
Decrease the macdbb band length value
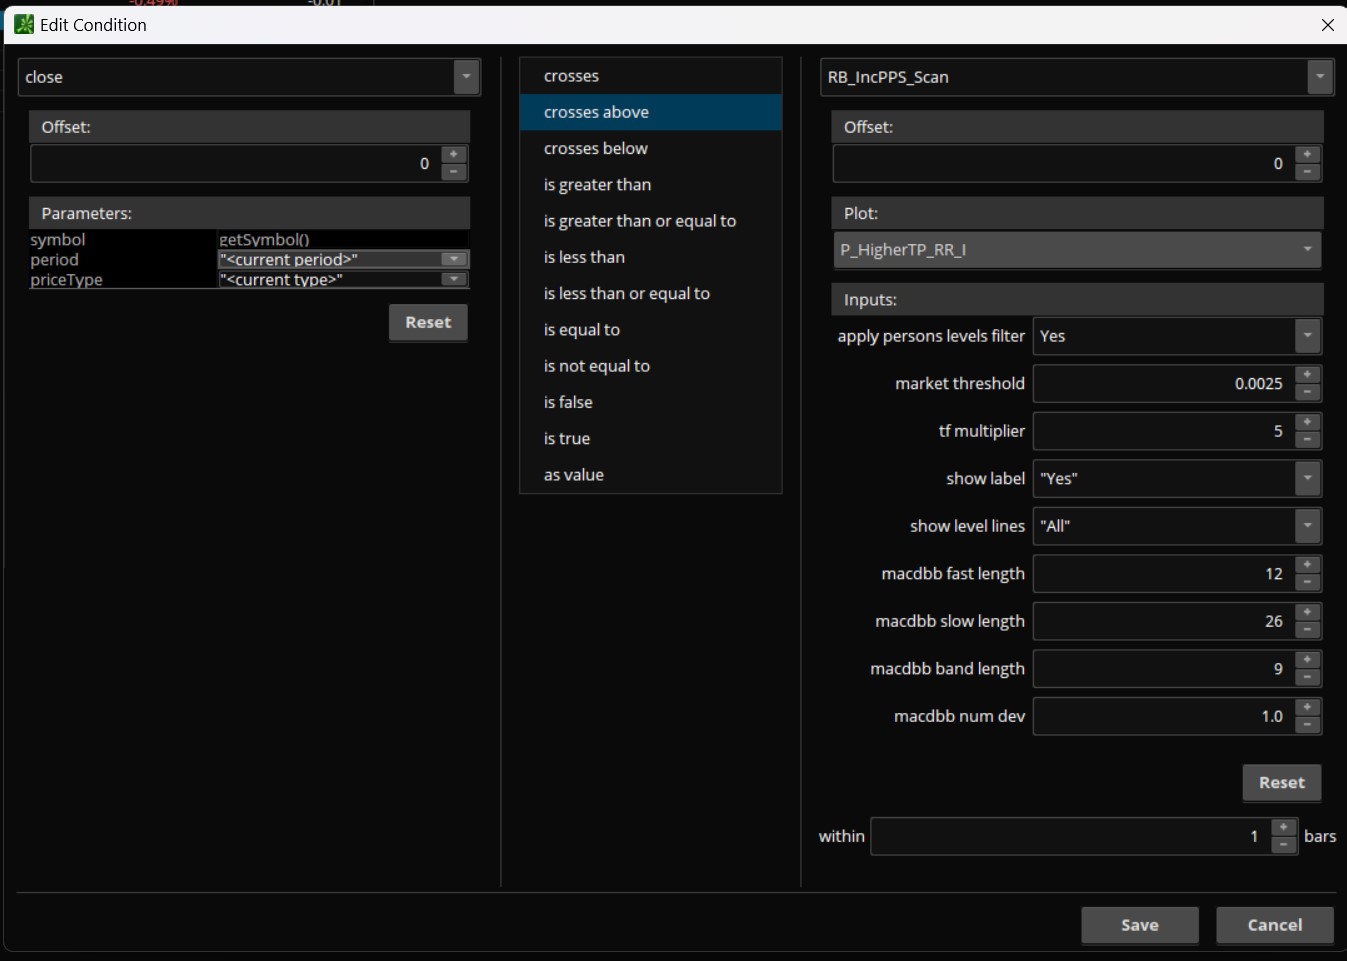click(x=1307, y=677)
